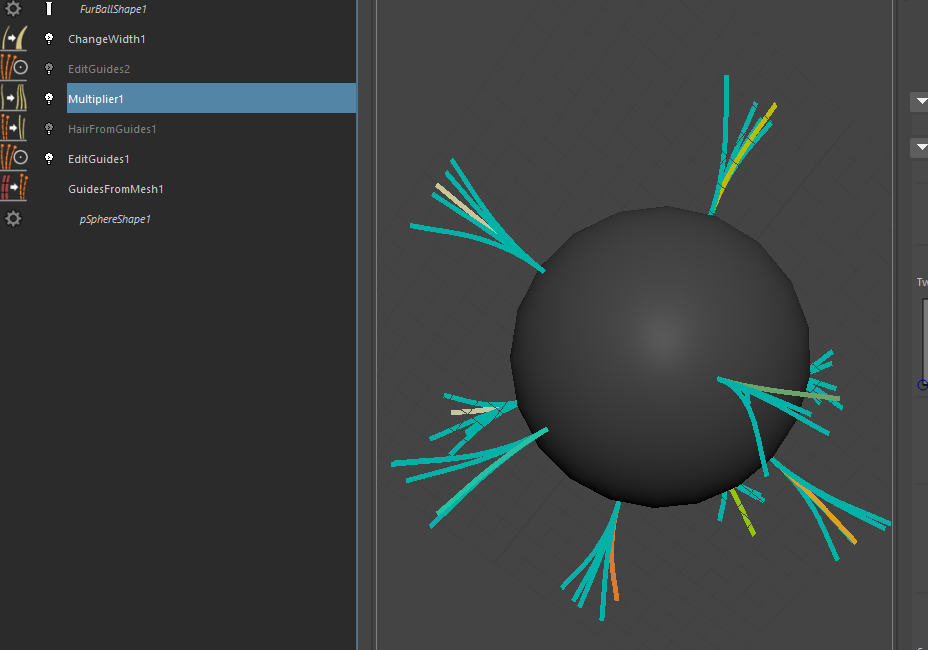Enable the EditGuides2 lightbulb toggle
Image resolution: width=928 pixels, height=650 pixels.
pos(49,69)
